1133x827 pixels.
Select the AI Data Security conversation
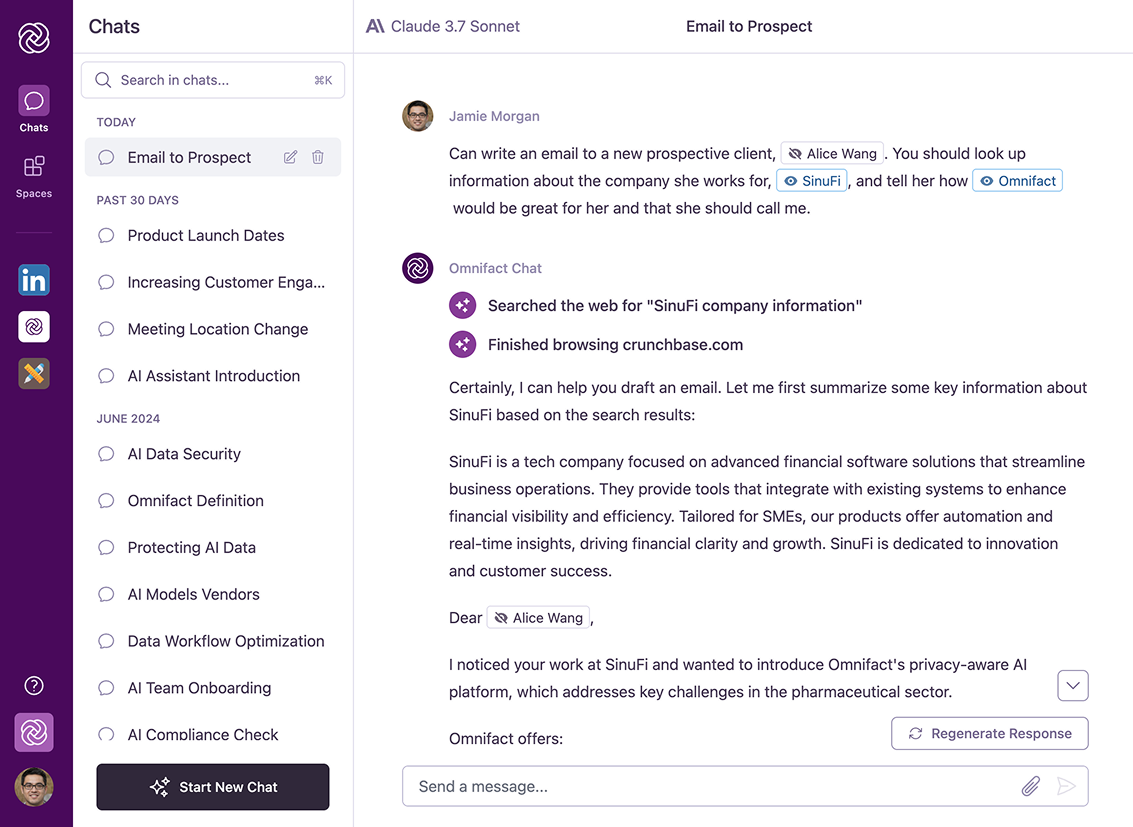[x=184, y=453]
